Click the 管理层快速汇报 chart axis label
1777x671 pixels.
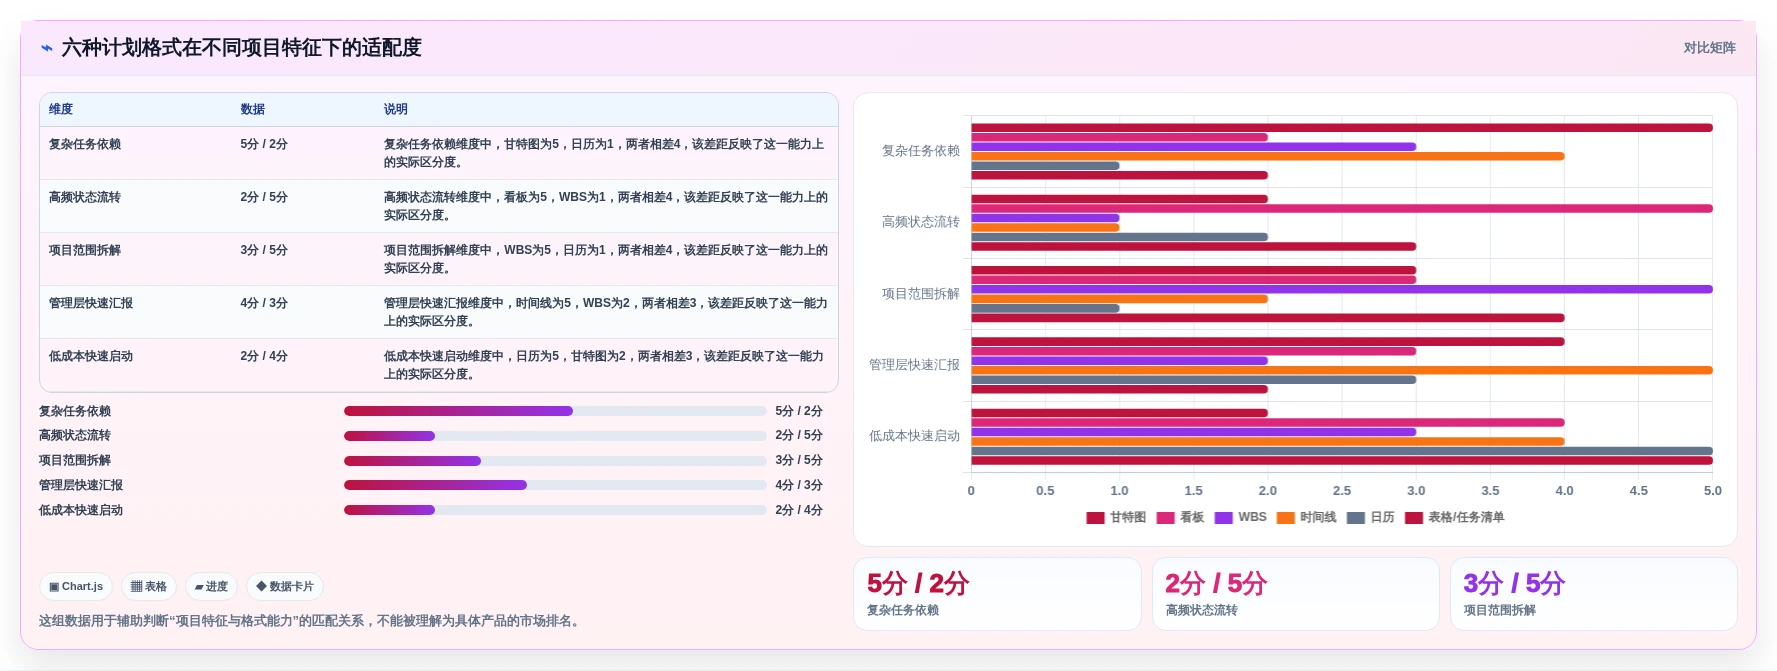(x=914, y=365)
